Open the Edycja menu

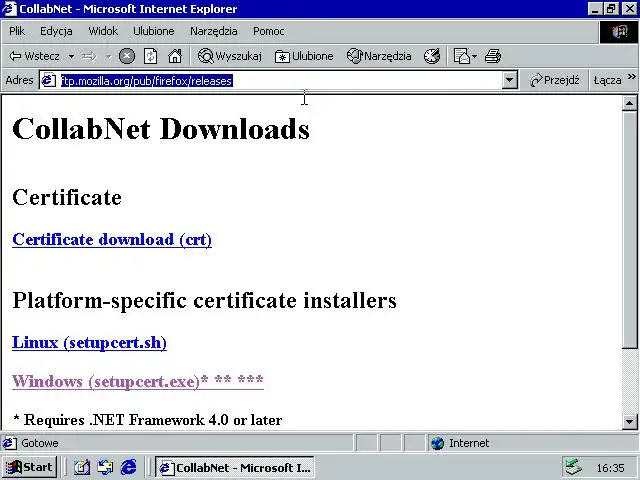pos(56,31)
